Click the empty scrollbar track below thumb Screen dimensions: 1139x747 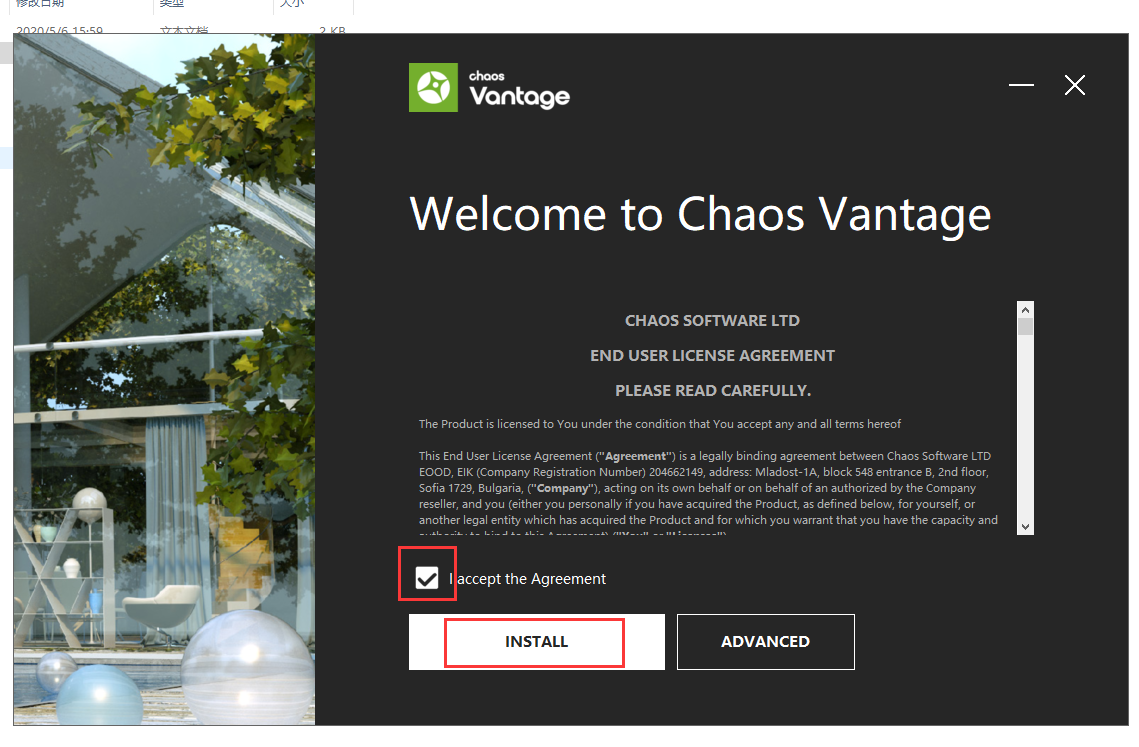[1025, 427]
